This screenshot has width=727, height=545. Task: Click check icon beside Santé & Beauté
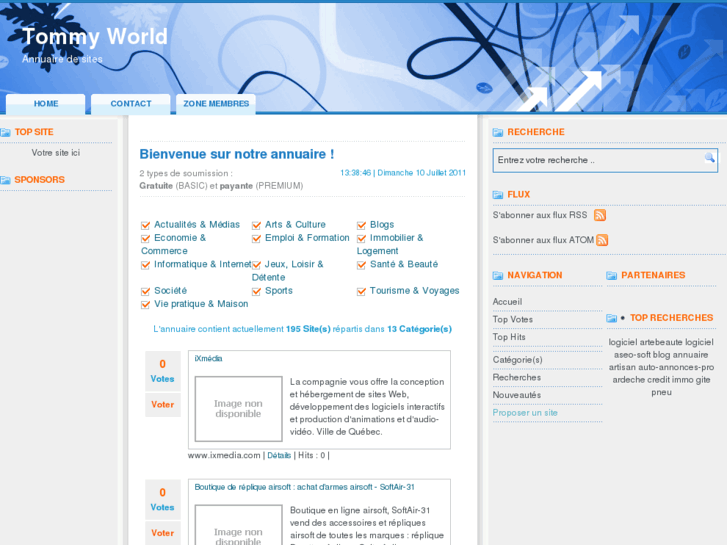(x=361, y=265)
